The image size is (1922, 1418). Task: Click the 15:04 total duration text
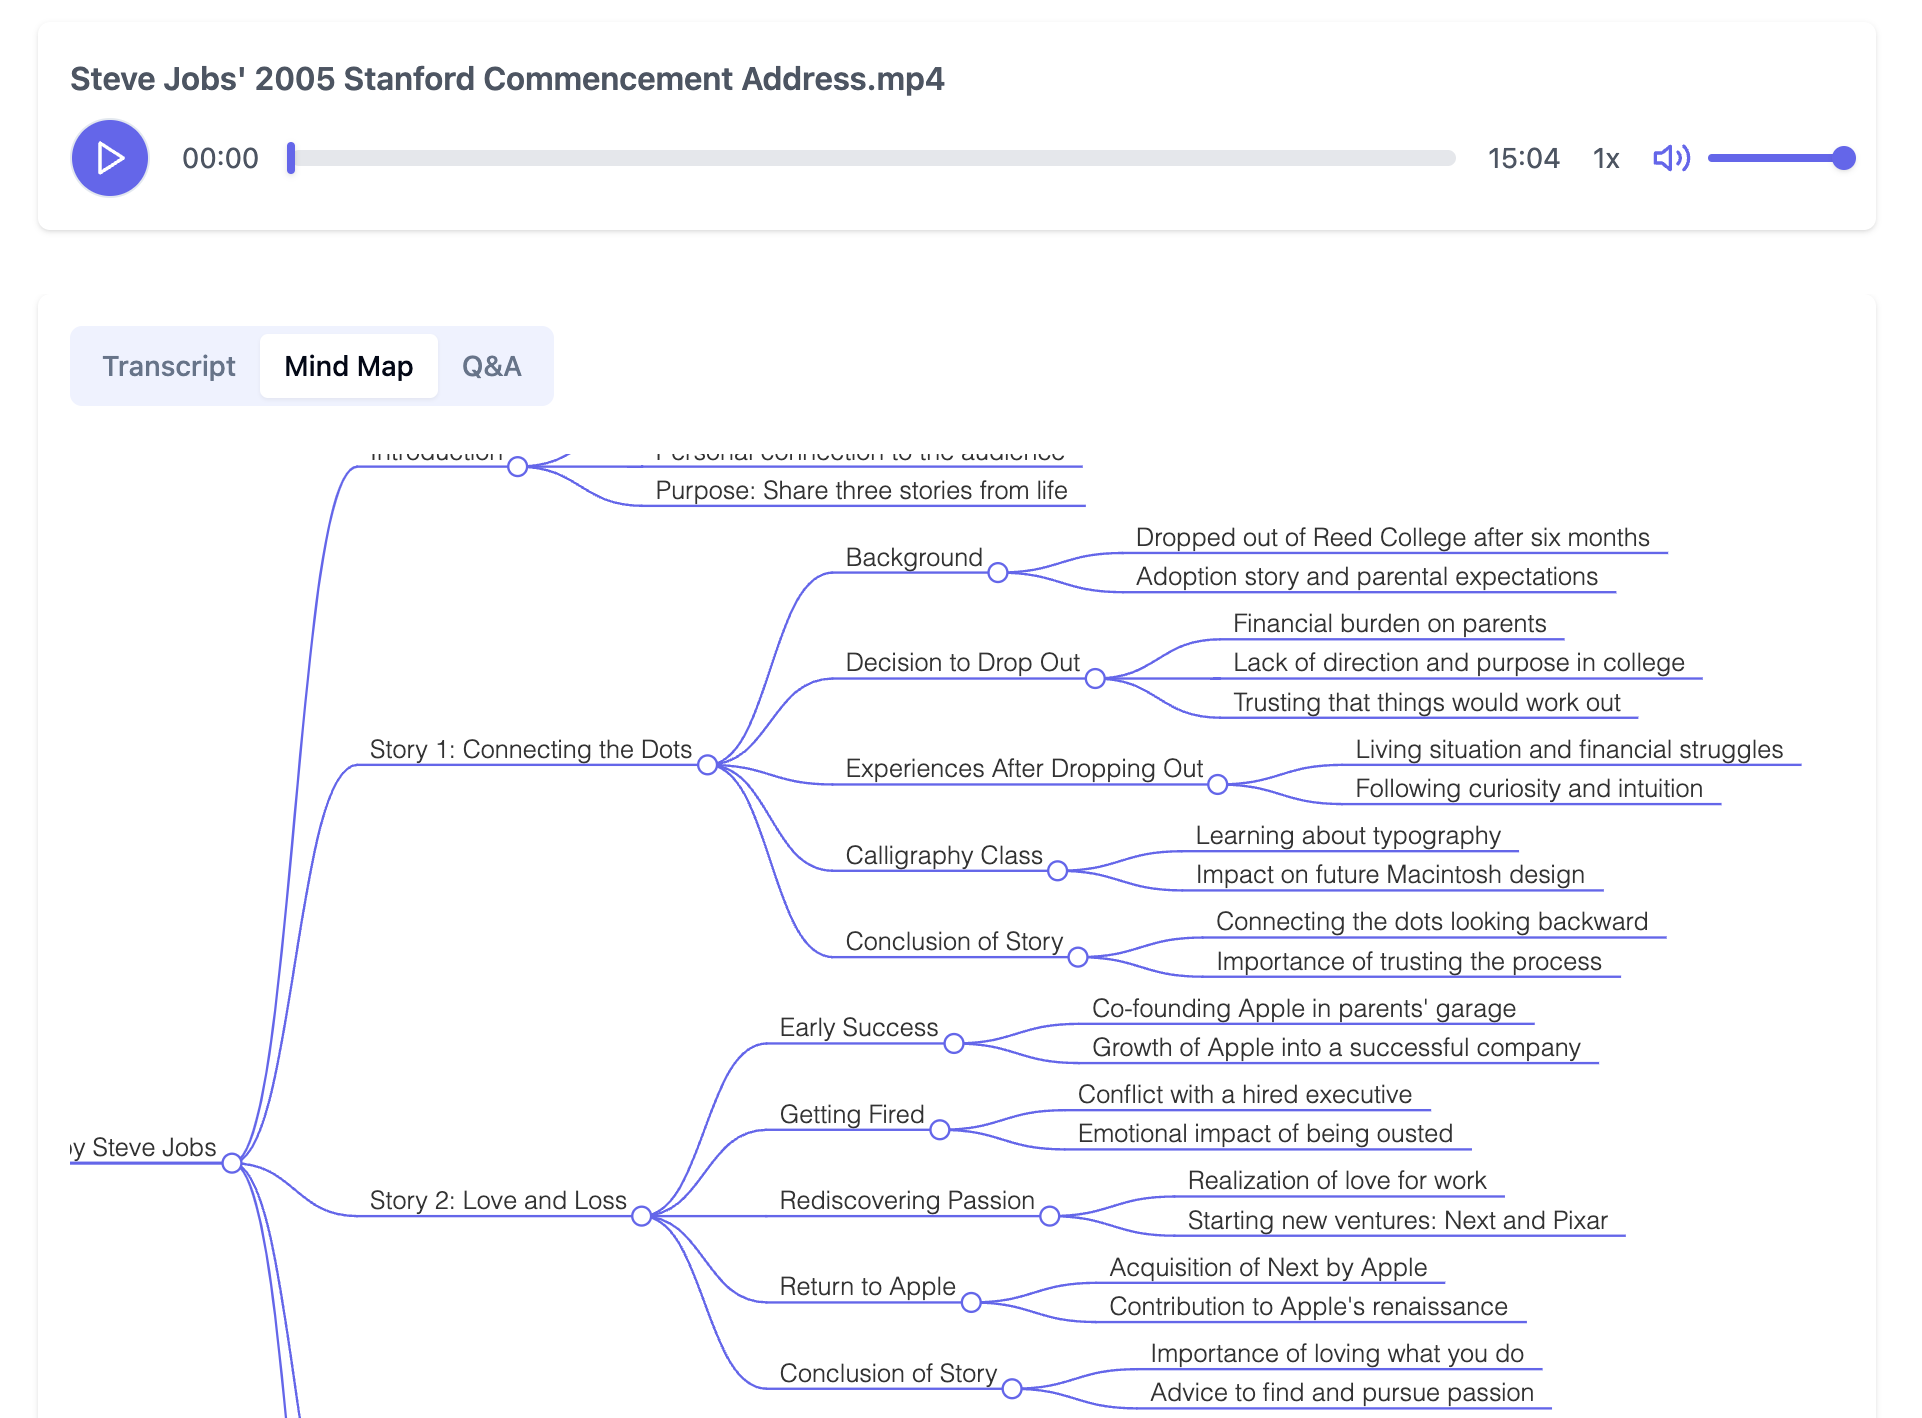tap(1523, 158)
